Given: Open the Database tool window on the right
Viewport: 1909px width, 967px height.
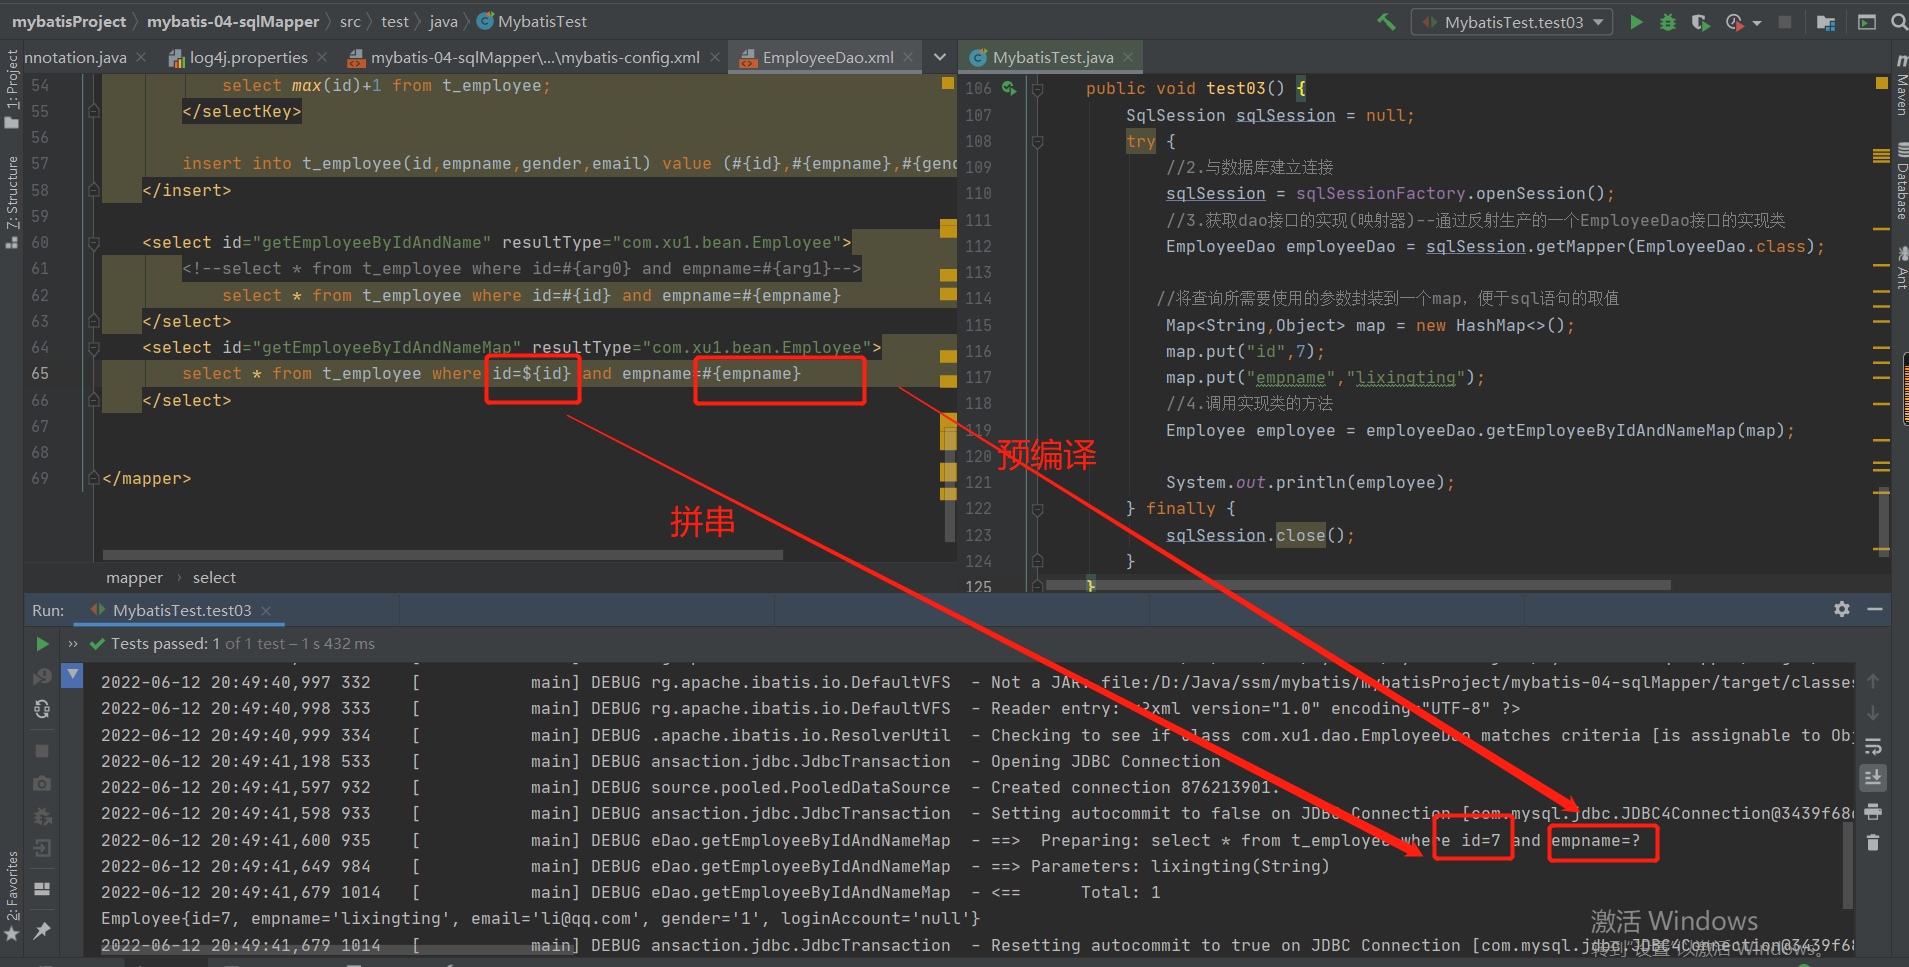Looking at the screenshot, I should pos(1900,181).
